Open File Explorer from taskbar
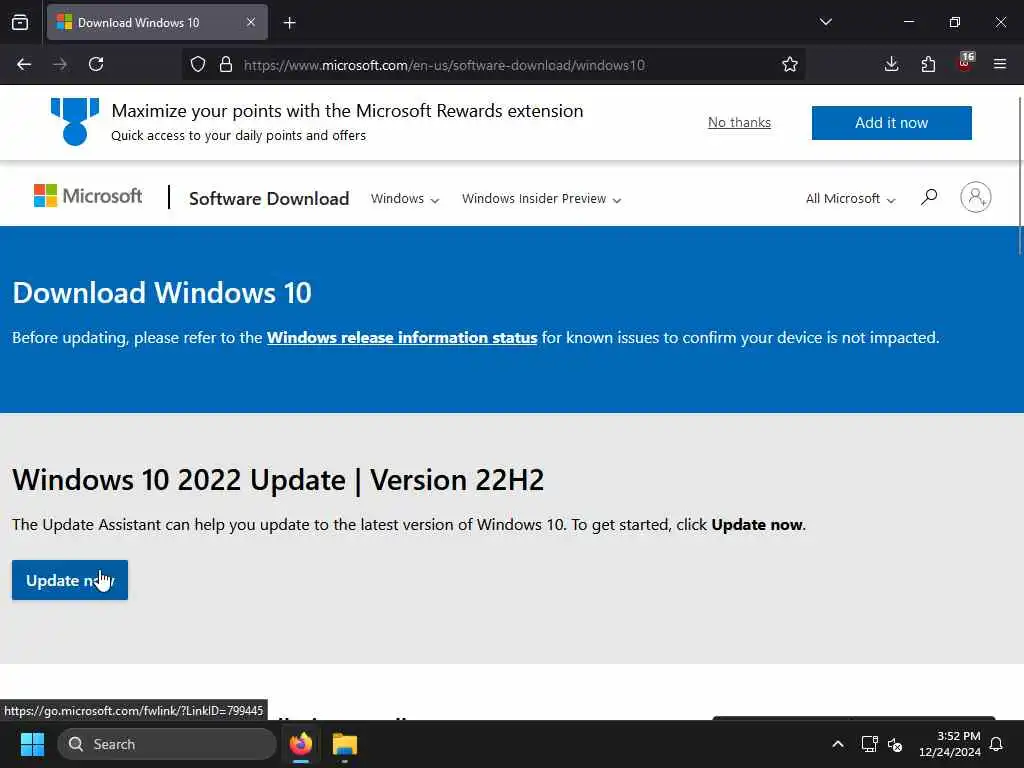The image size is (1024, 768). (345, 744)
